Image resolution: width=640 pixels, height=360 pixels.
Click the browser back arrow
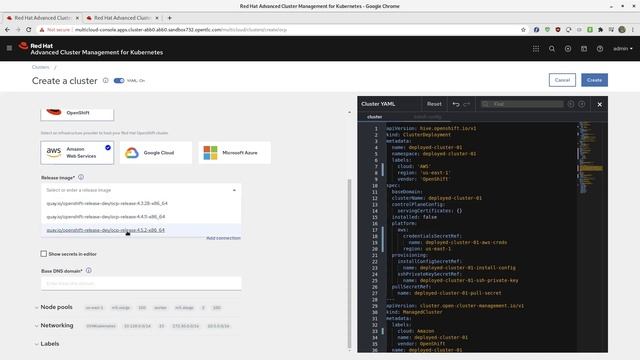coord(7,30)
